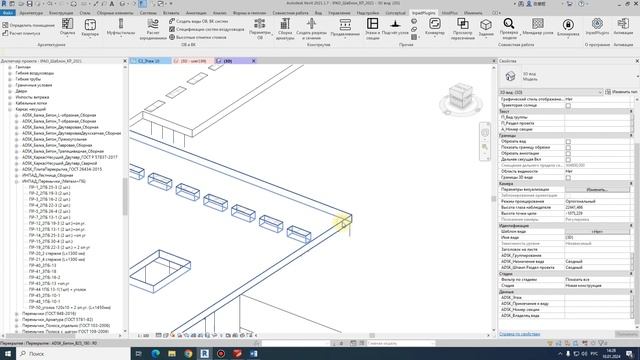The image size is (640, 360).
Task: Click Windows Start button
Action: pyautogui.click(x=7, y=353)
